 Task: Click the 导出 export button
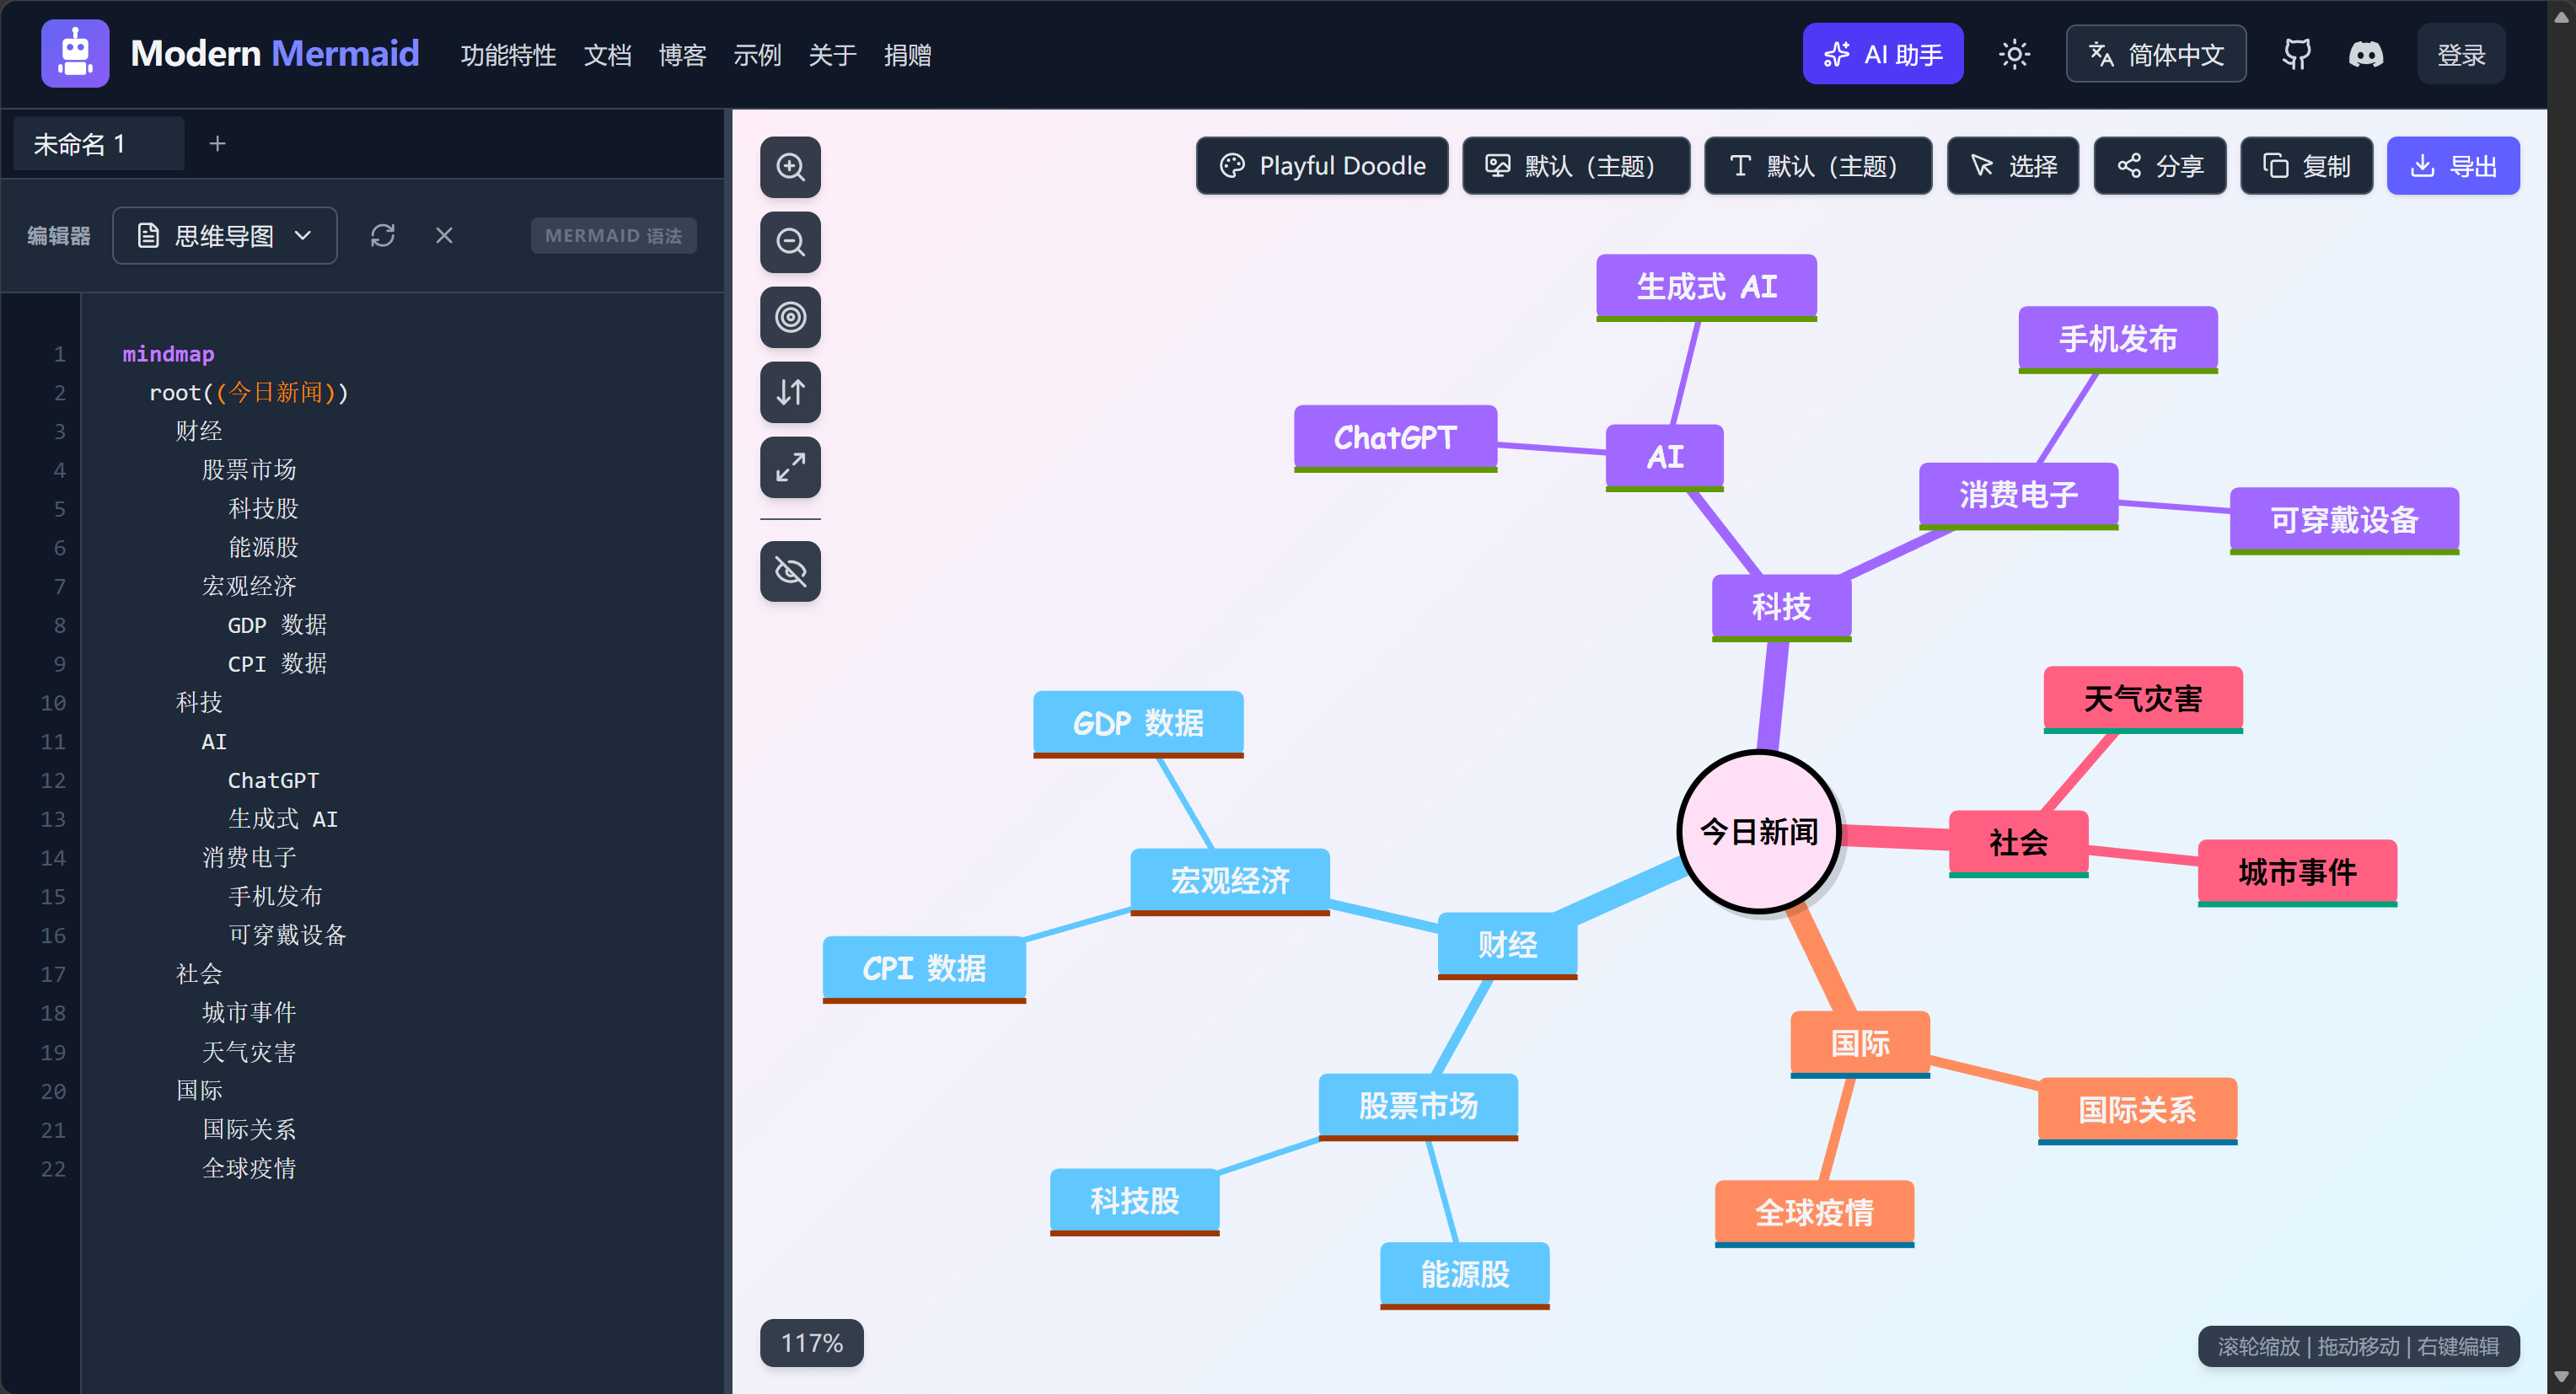[x=2453, y=166]
